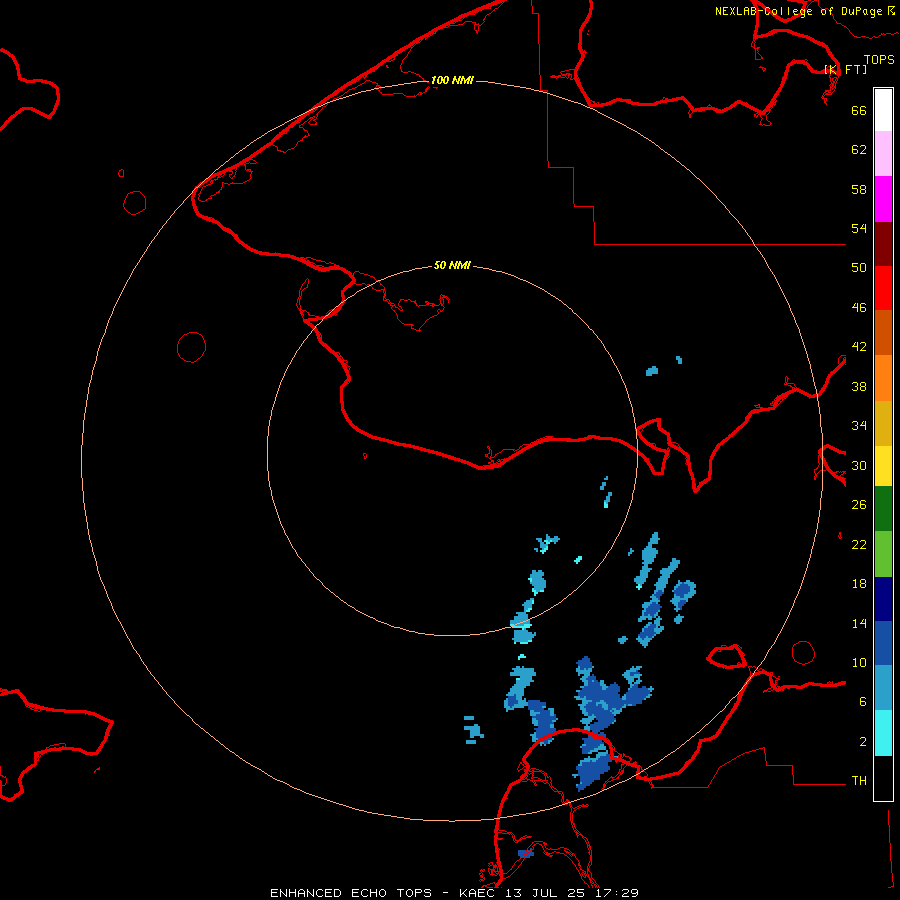Click the 38 legend value
Screen dimensions: 900x900
click(x=859, y=386)
